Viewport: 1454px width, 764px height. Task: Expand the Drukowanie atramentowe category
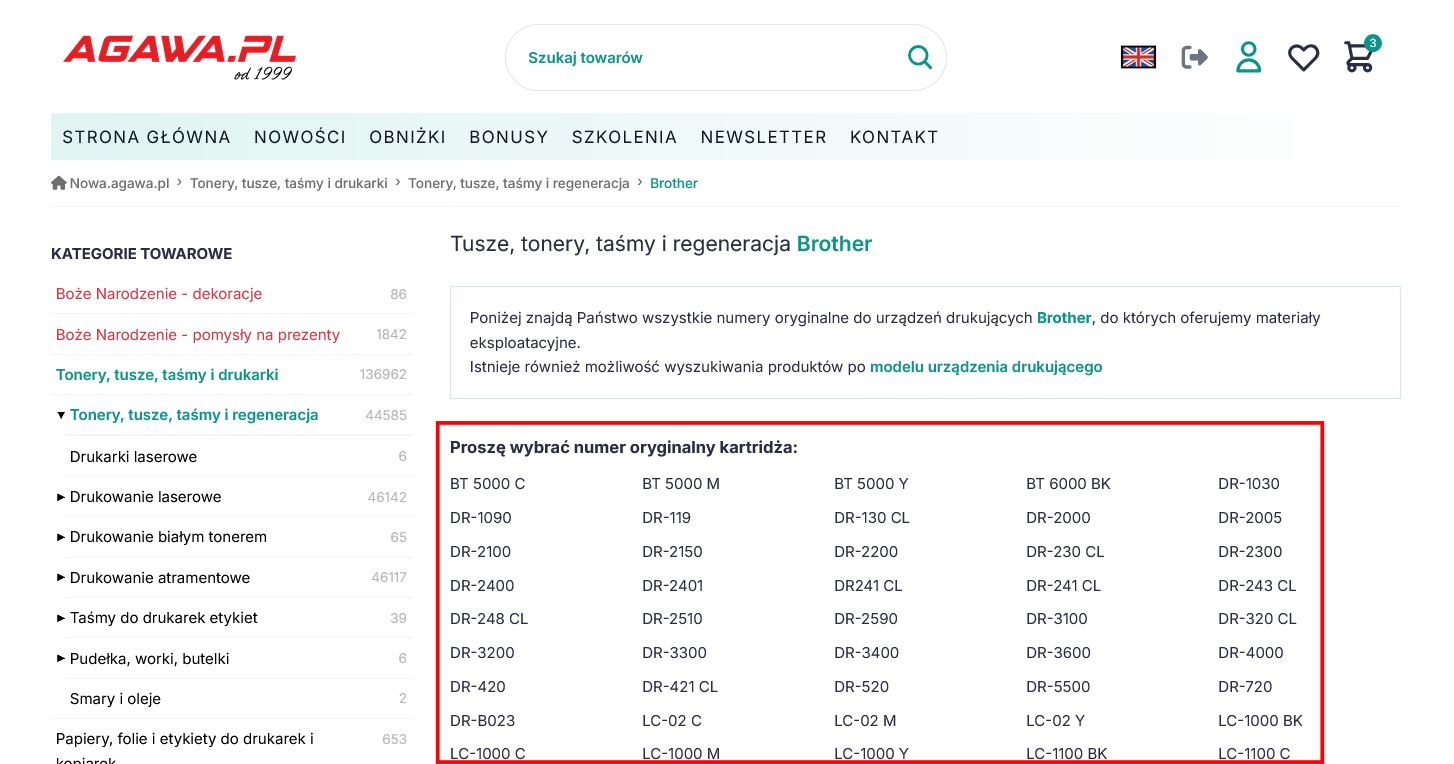61,578
